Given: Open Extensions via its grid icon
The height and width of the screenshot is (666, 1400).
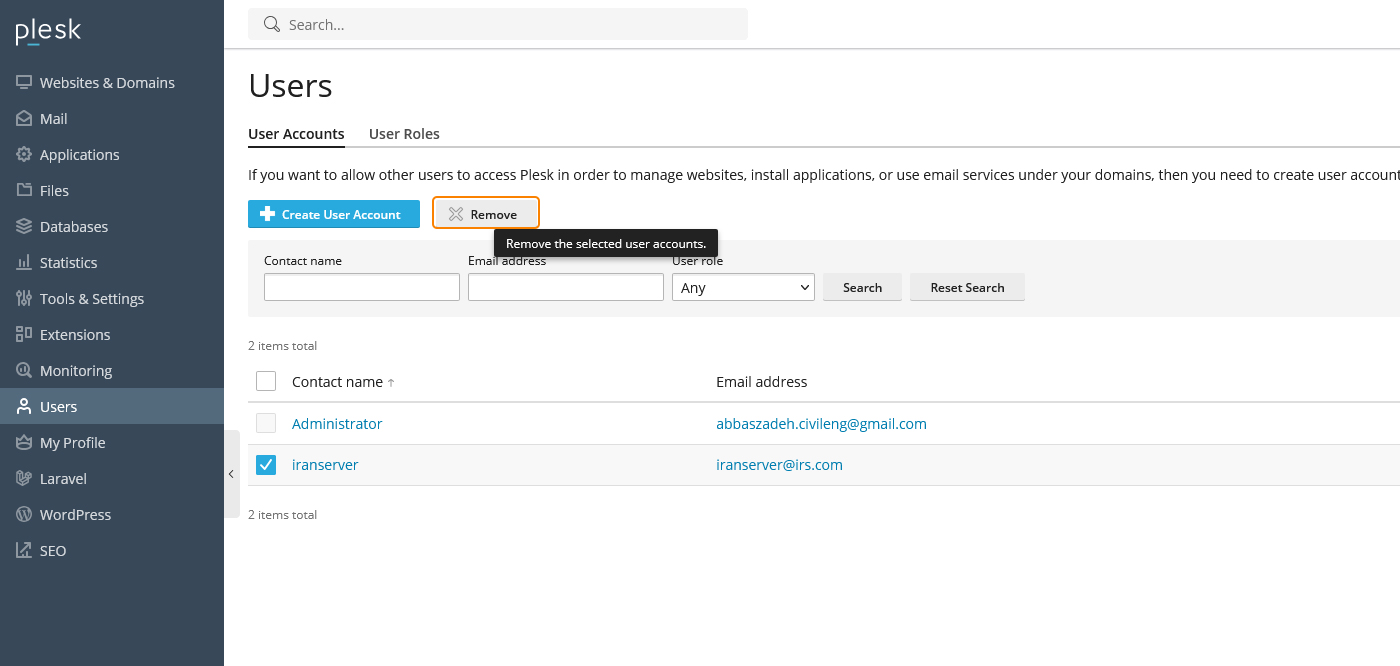Looking at the screenshot, I should 24,335.
